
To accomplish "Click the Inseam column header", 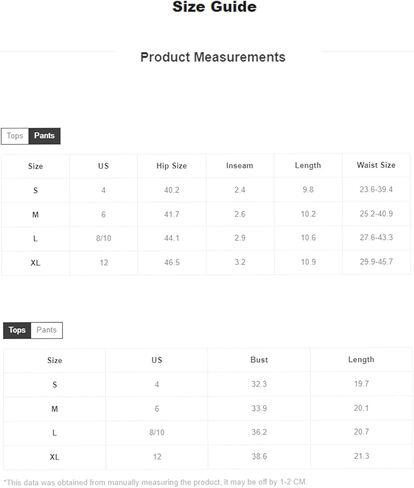I will (240, 165).
